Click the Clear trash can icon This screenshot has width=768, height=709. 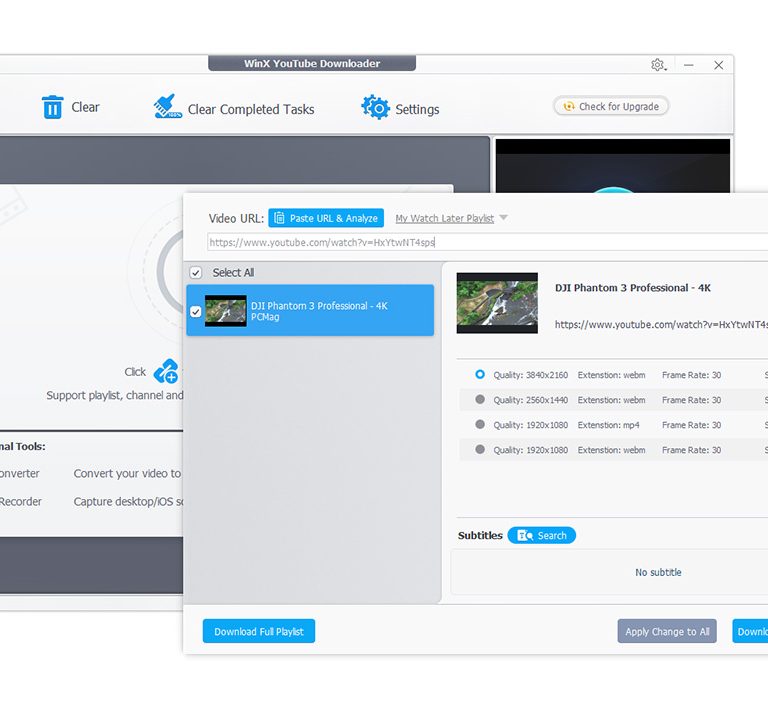point(52,107)
